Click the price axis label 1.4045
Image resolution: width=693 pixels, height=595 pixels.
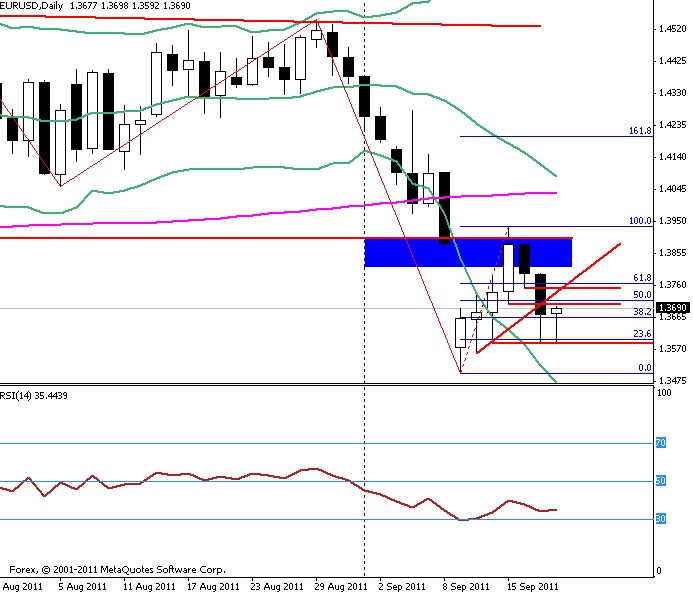point(672,189)
